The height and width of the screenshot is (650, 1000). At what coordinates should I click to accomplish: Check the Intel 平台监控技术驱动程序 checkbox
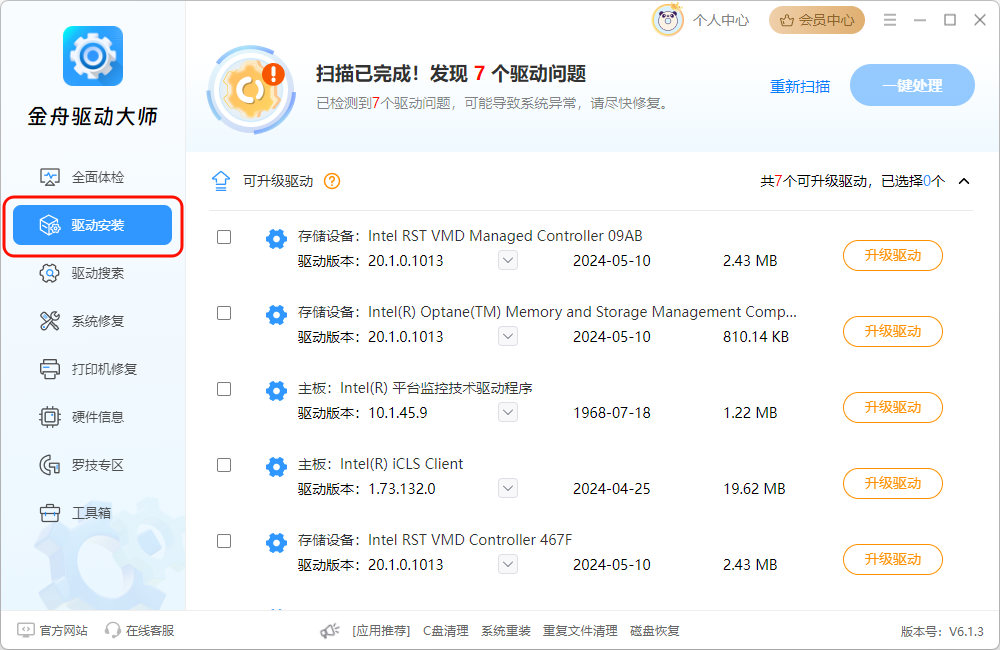click(224, 389)
